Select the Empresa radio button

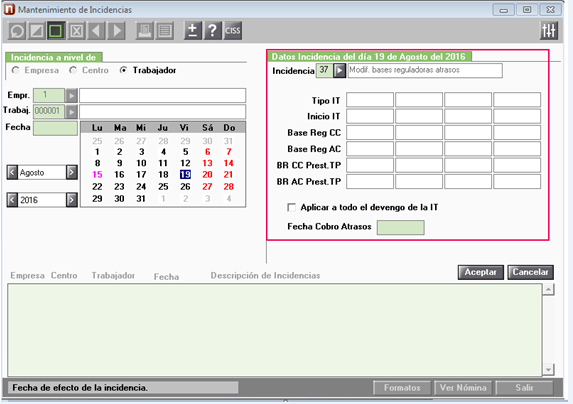15,70
